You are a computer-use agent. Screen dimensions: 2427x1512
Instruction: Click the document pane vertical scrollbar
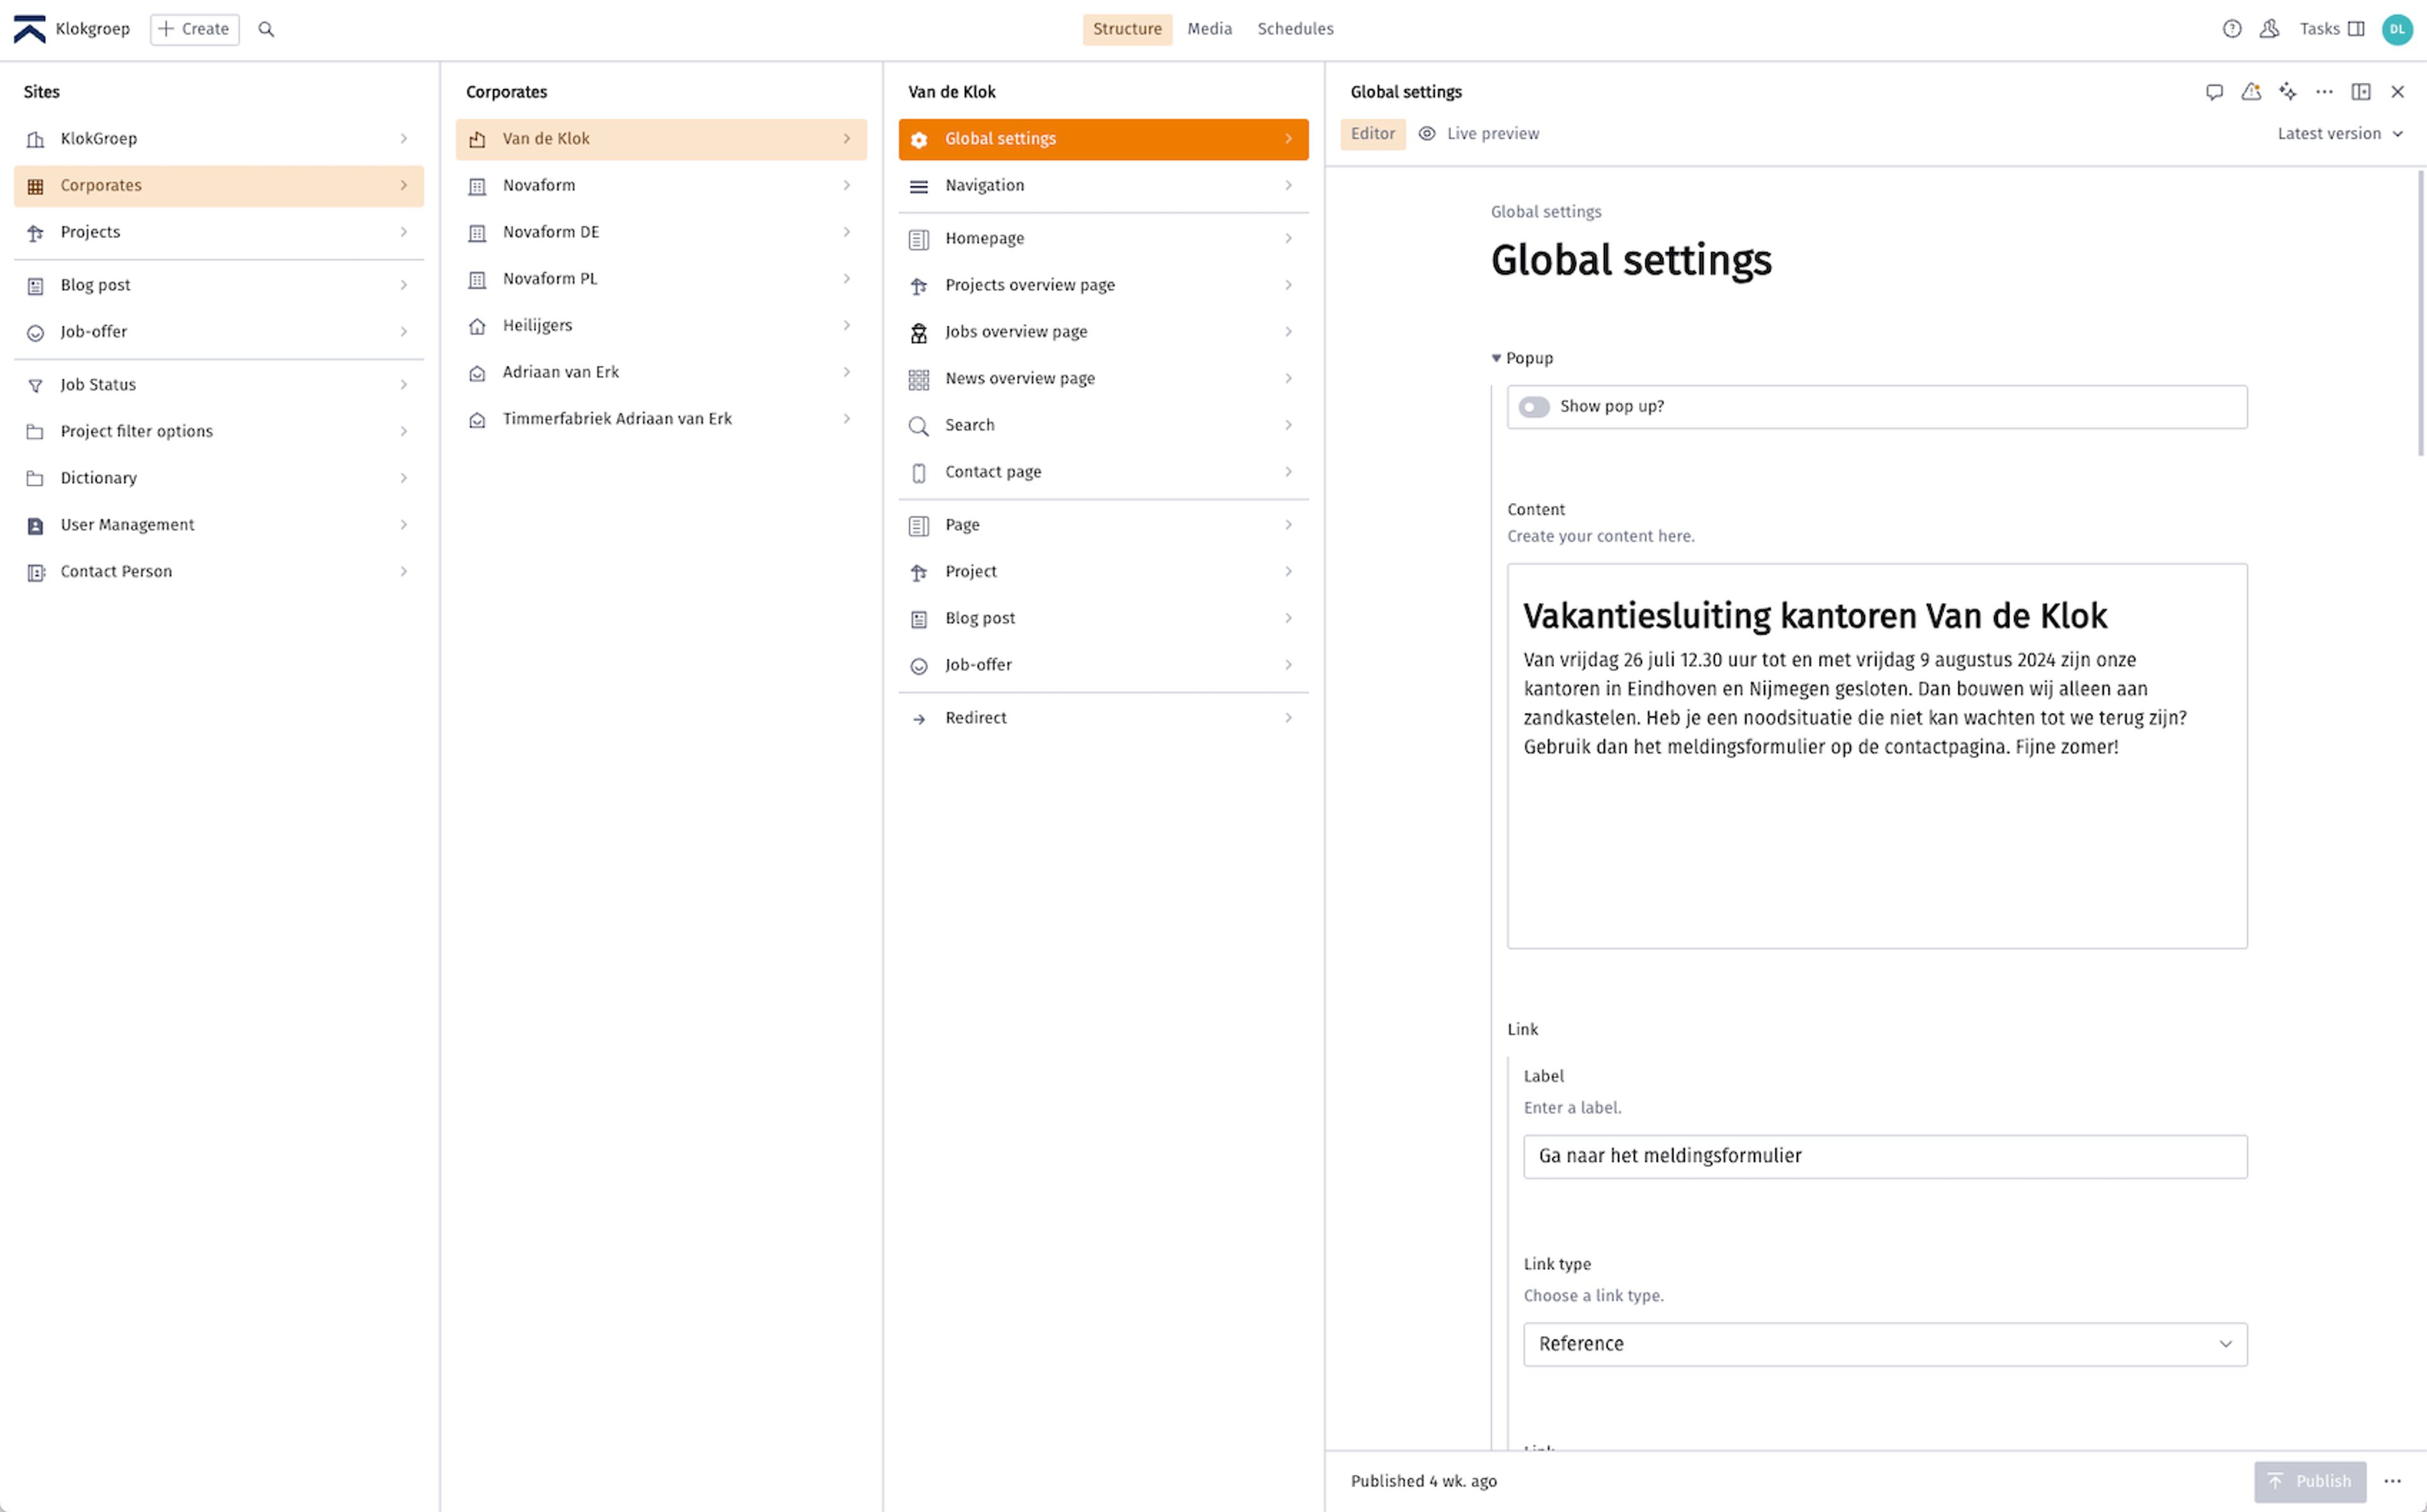tap(2420, 312)
